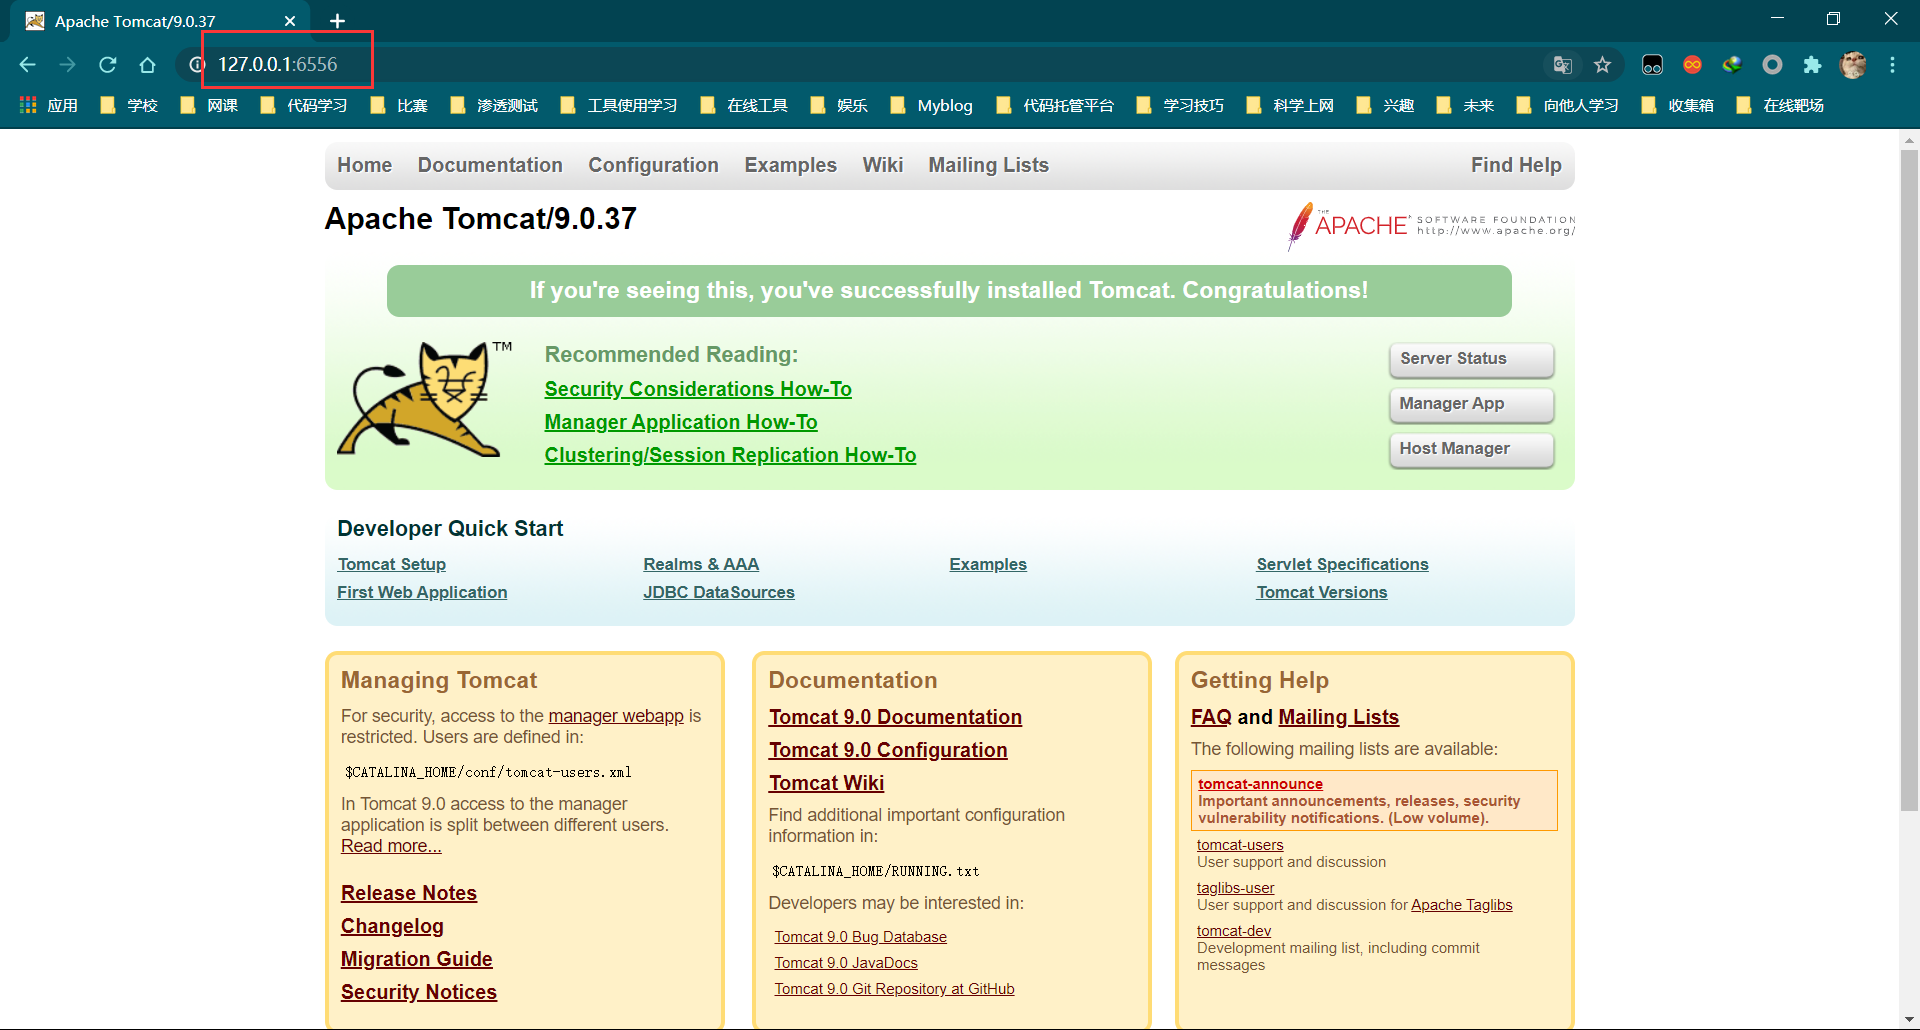Bookmark this page with the star icon
Viewport: 1920px width, 1030px height.
[x=1602, y=65]
